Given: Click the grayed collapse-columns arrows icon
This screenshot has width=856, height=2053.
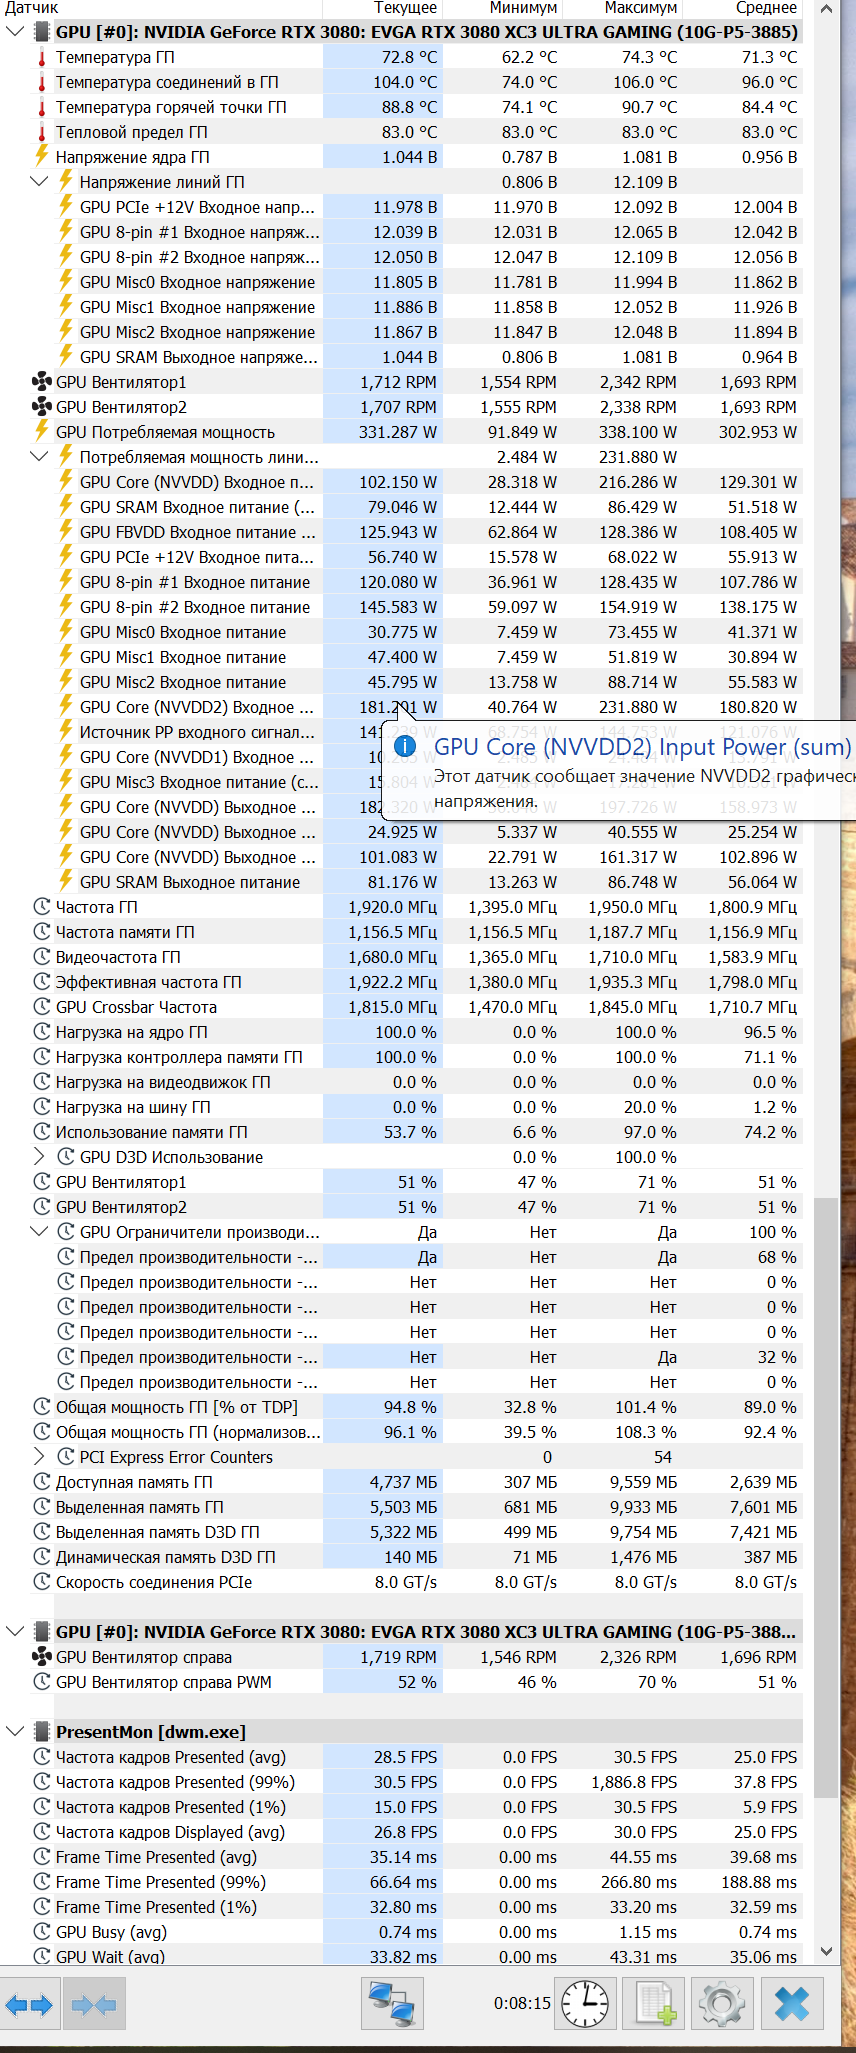Looking at the screenshot, I should tap(94, 2004).
